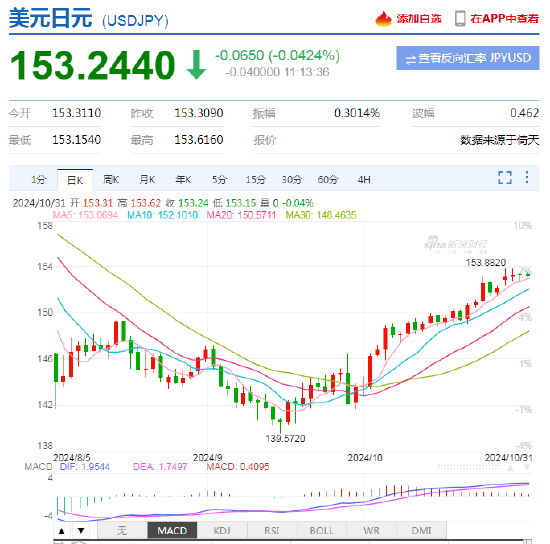Select the KDJ indicator
The height and width of the screenshot is (544, 550).
pos(222,530)
